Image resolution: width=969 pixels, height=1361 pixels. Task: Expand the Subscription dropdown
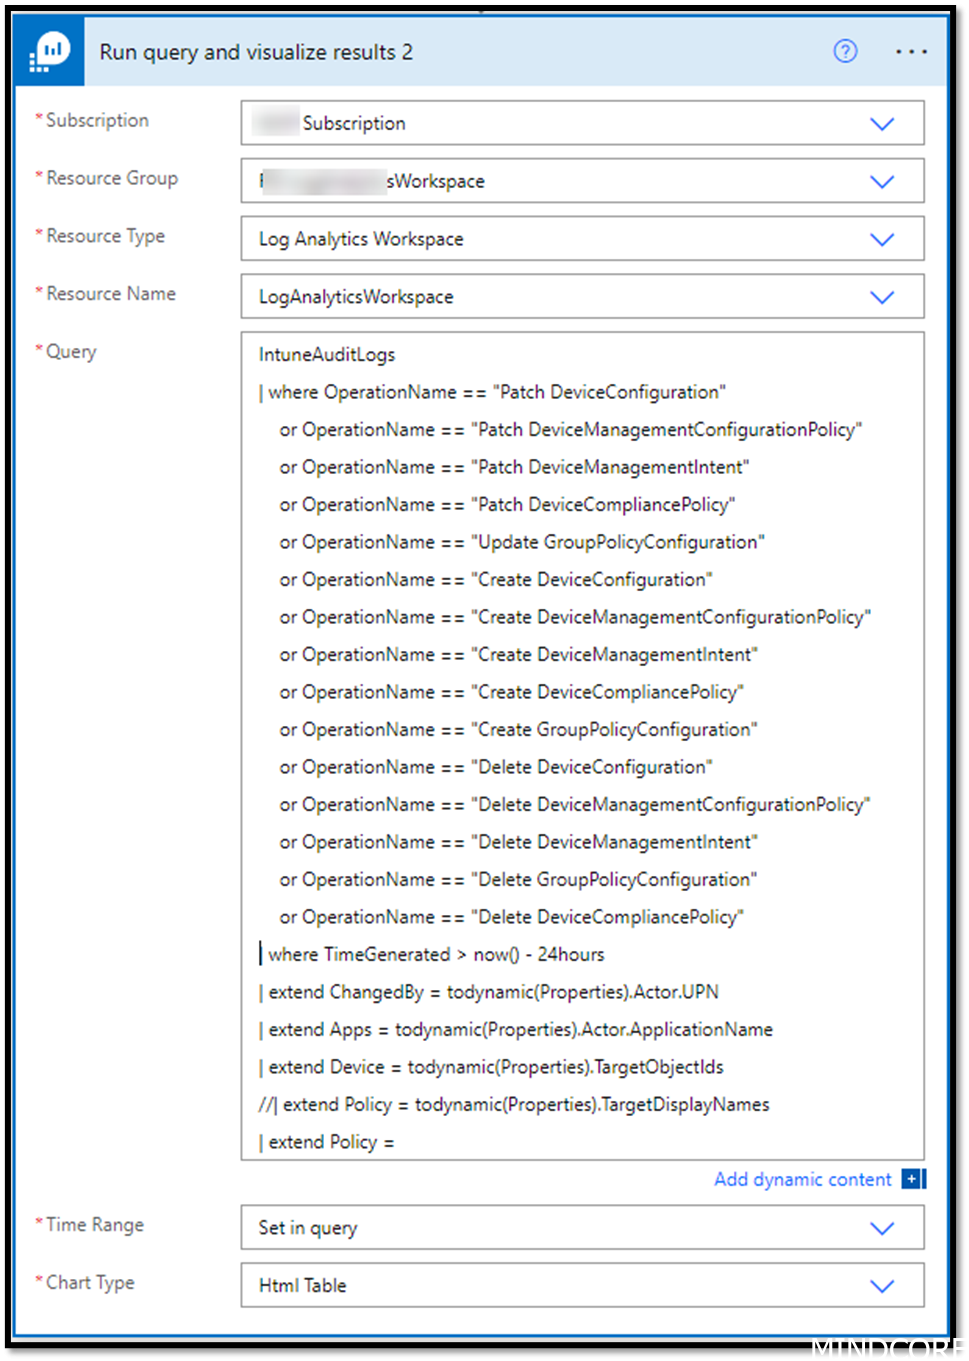882,123
